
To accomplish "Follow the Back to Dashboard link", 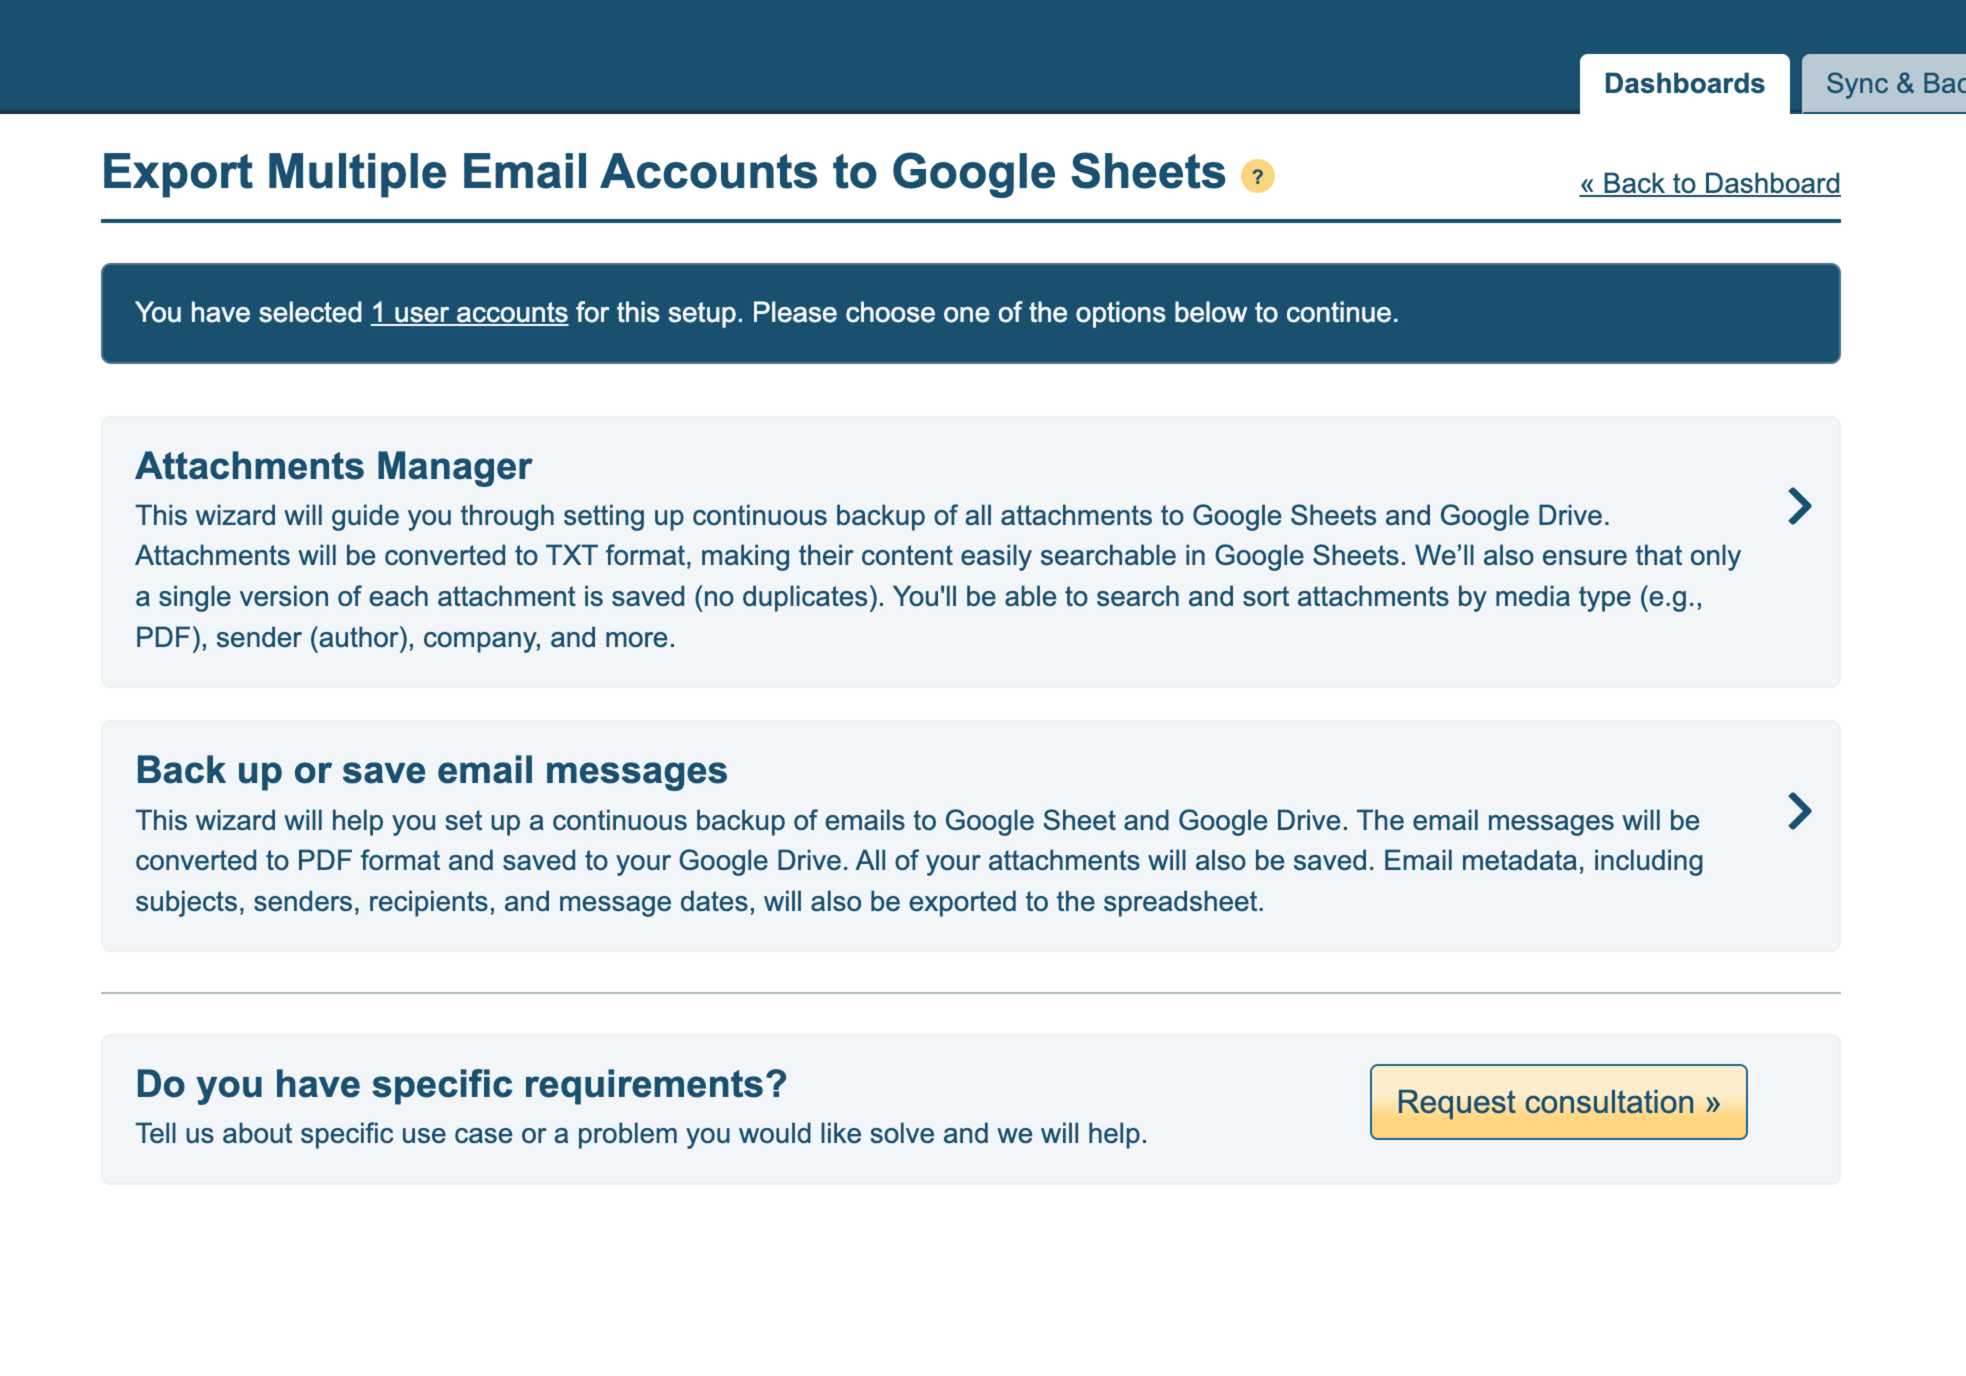I will point(1710,184).
